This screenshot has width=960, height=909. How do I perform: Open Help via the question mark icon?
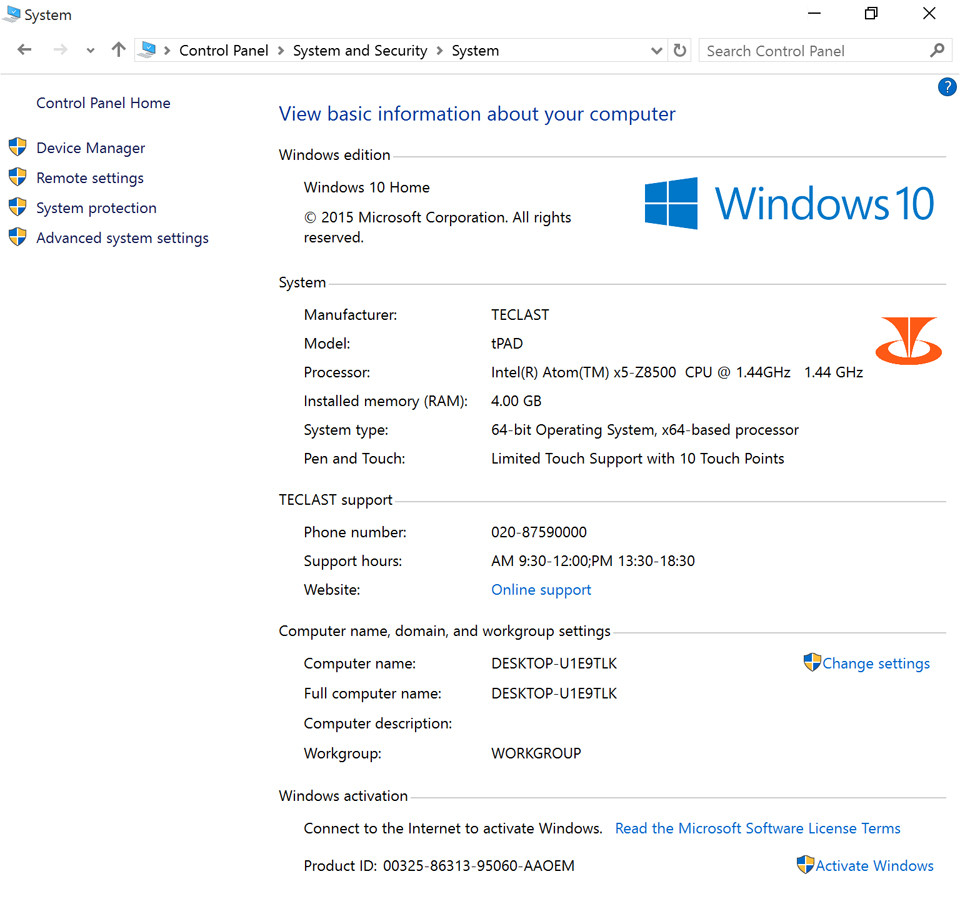pyautogui.click(x=947, y=87)
